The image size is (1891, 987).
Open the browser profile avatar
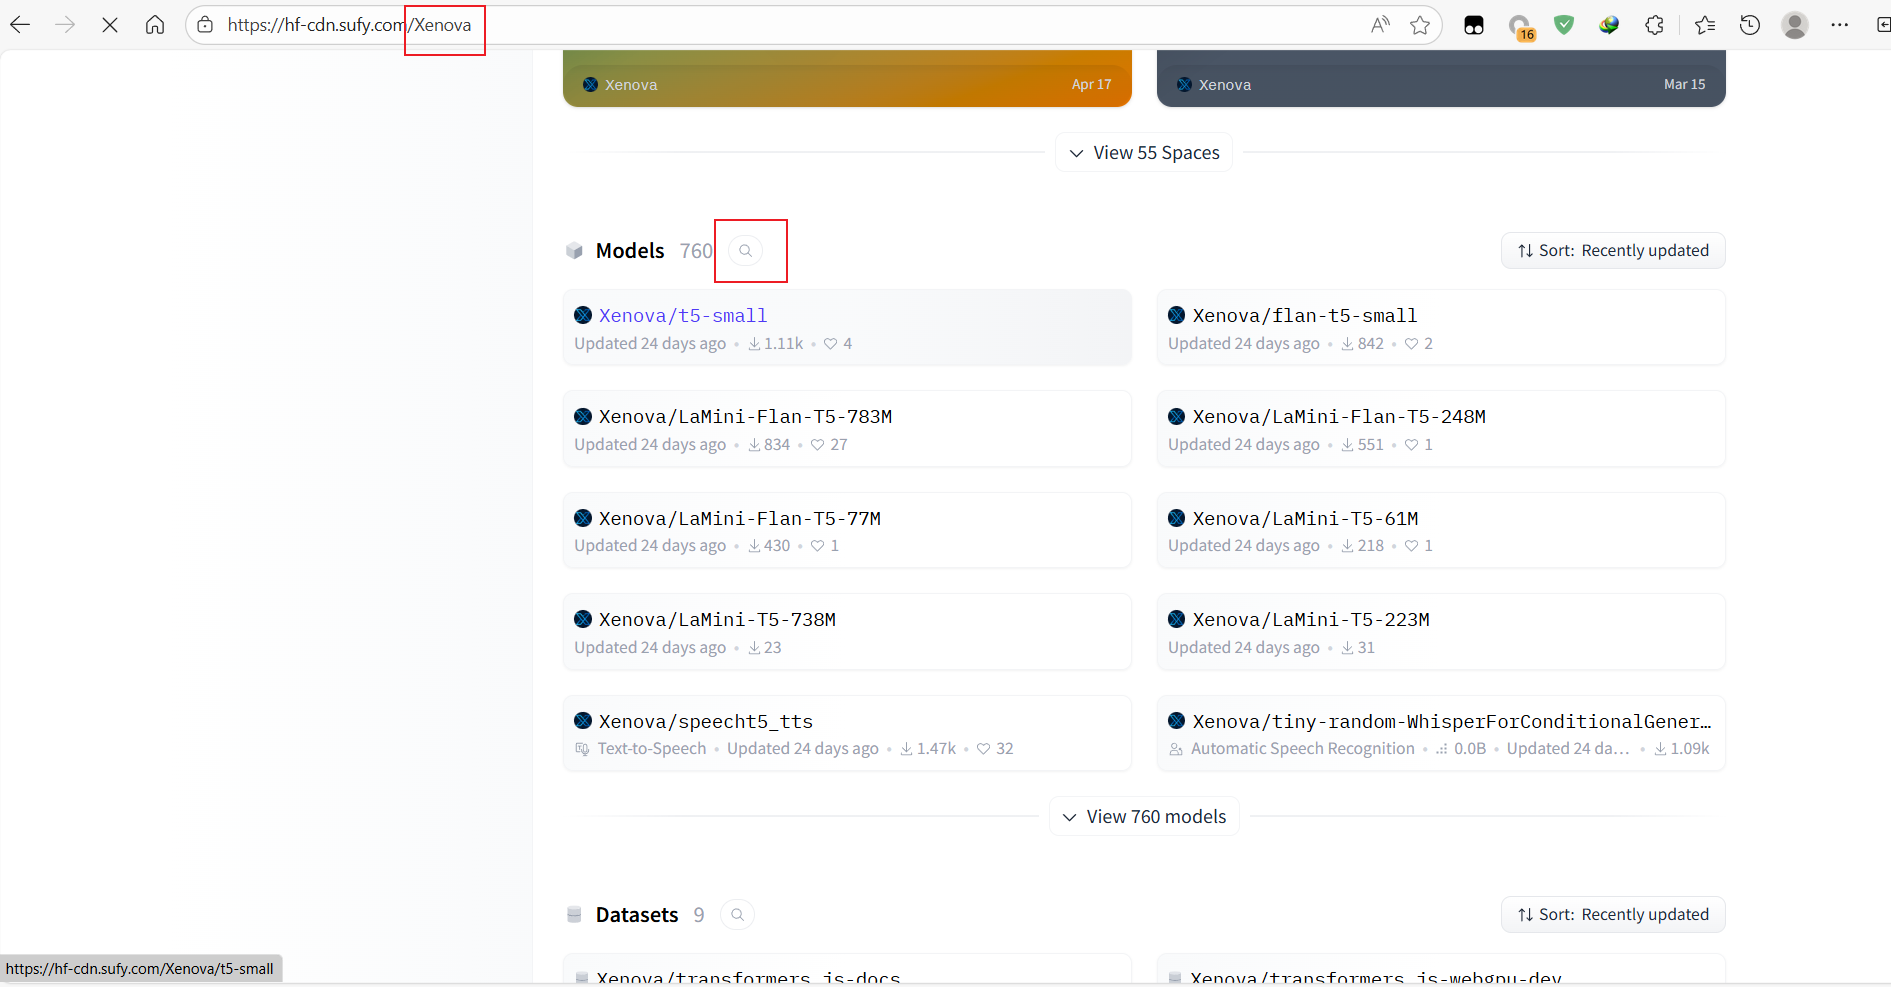(x=1795, y=25)
